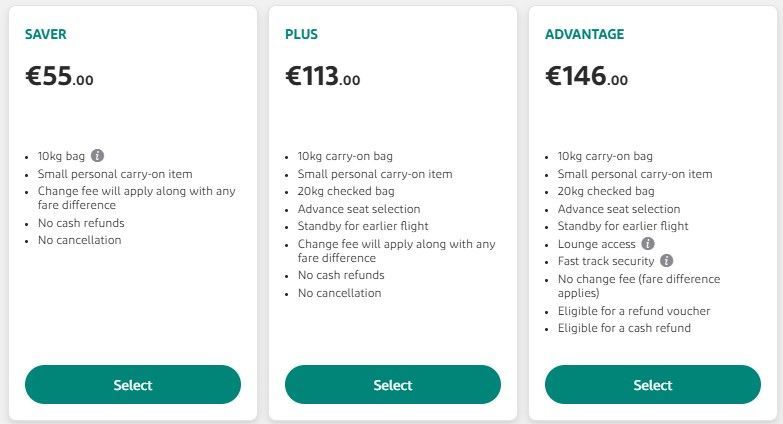Click 'Eligible for a refund voucher' item
783x424 pixels.
click(x=634, y=311)
